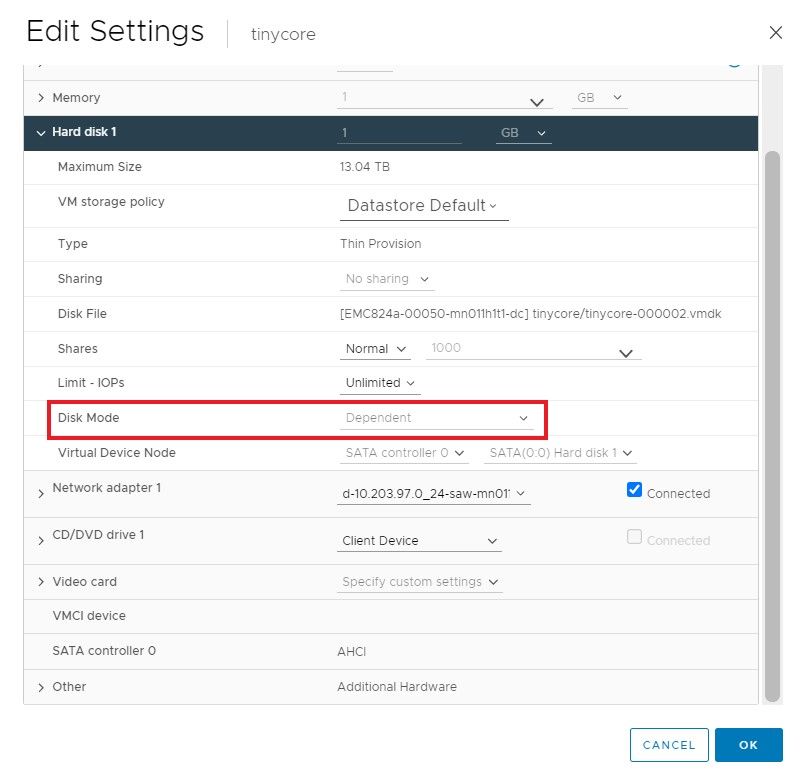Open the Limit - IOPs Unlimited dropdown
This screenshot has height=780, width=805.
tap(379, 383)
